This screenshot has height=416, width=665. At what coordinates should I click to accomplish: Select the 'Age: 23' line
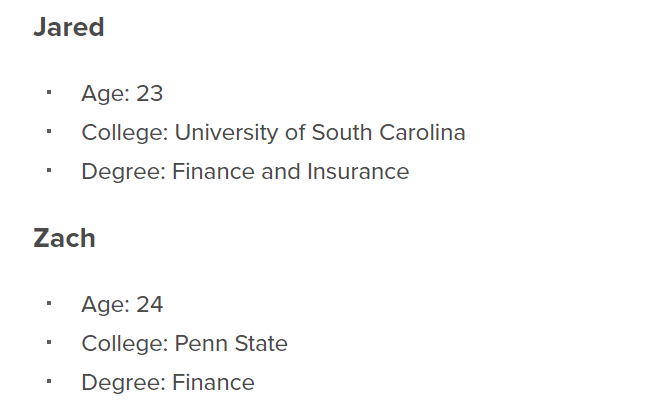122,93
